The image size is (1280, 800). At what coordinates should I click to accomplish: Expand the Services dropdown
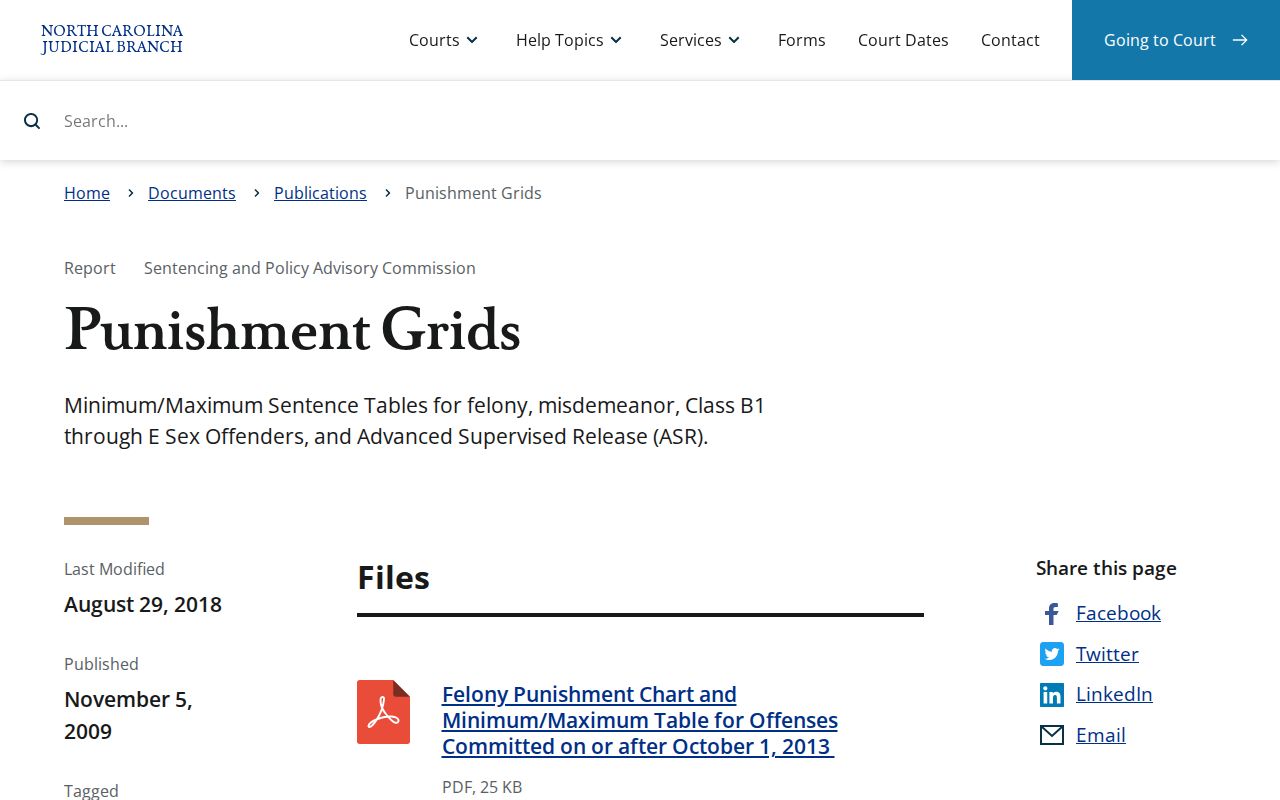click(x=700, y=40)
